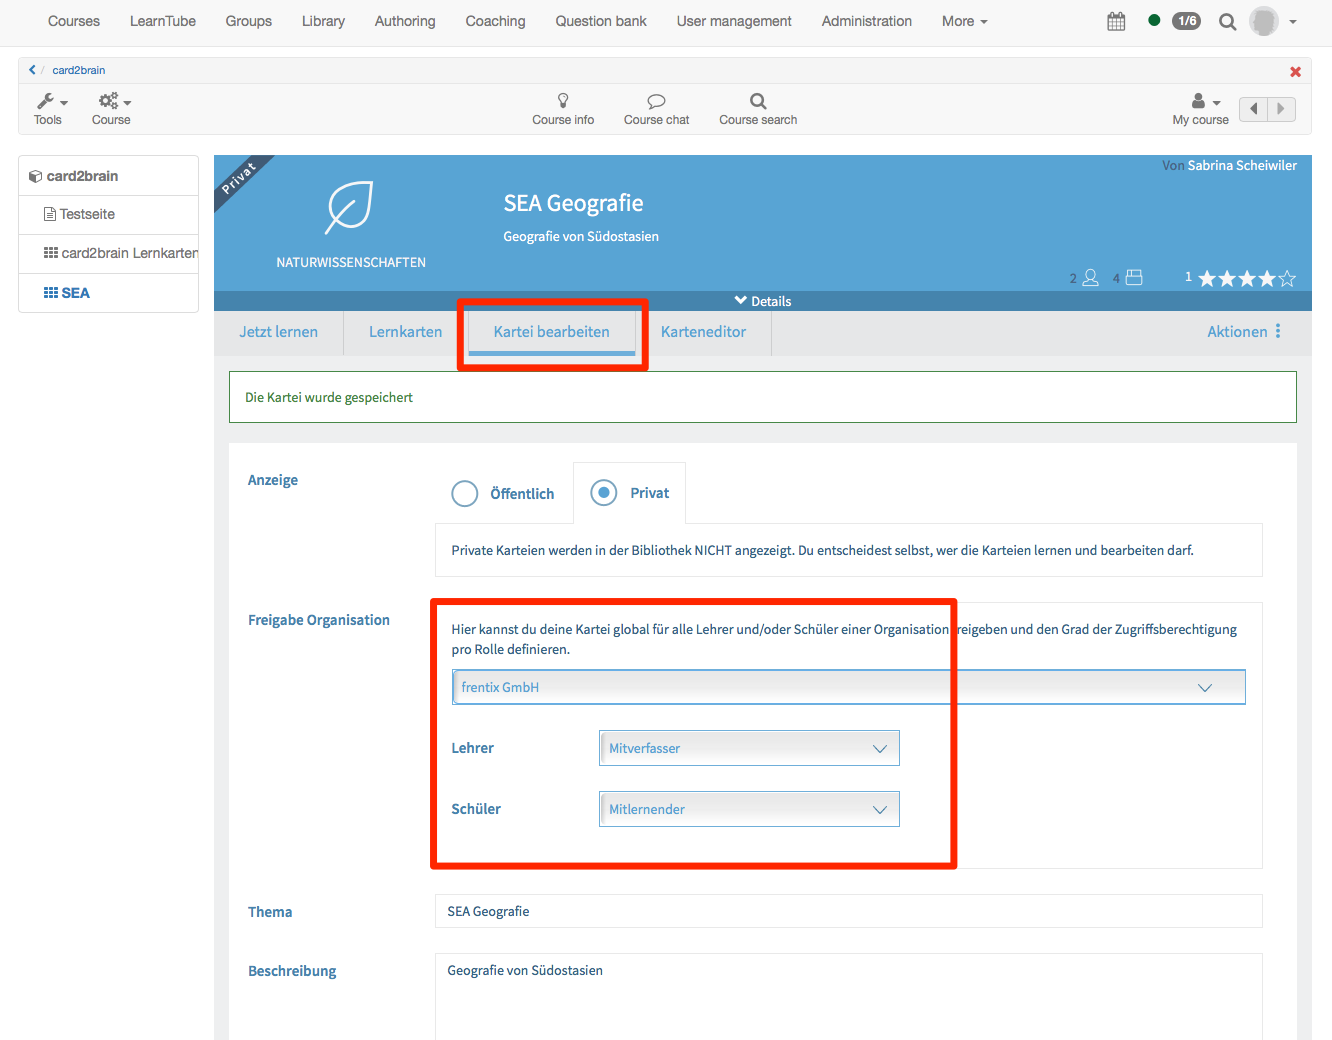Open the Aktionen menu
This screenshot has height=1040, width=1332.
[1243, 332]
